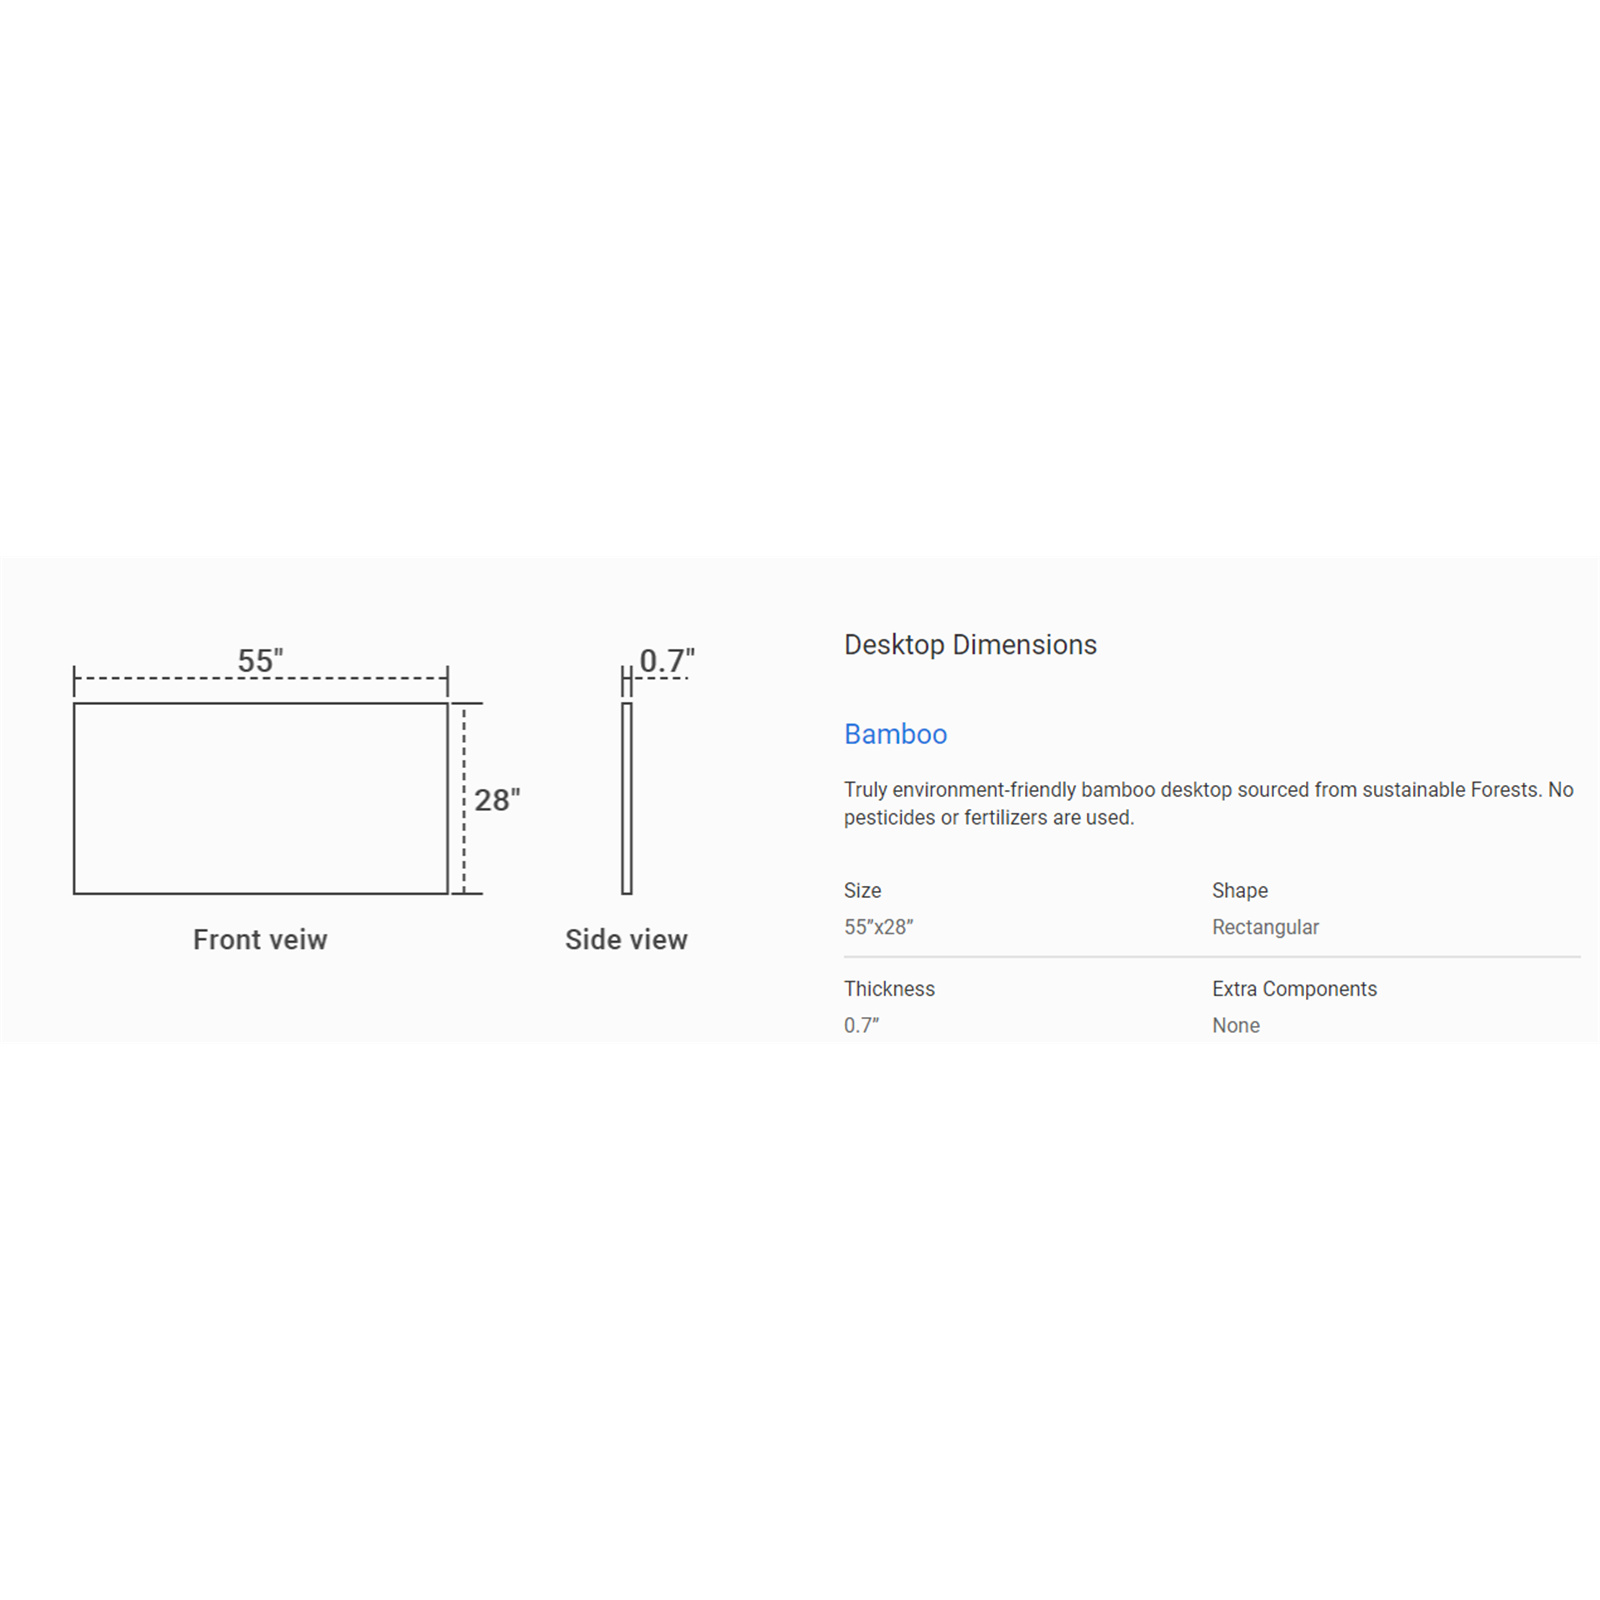Click the thin side view desktop outline
1600x1600 pixels.
tap(627, 798)
